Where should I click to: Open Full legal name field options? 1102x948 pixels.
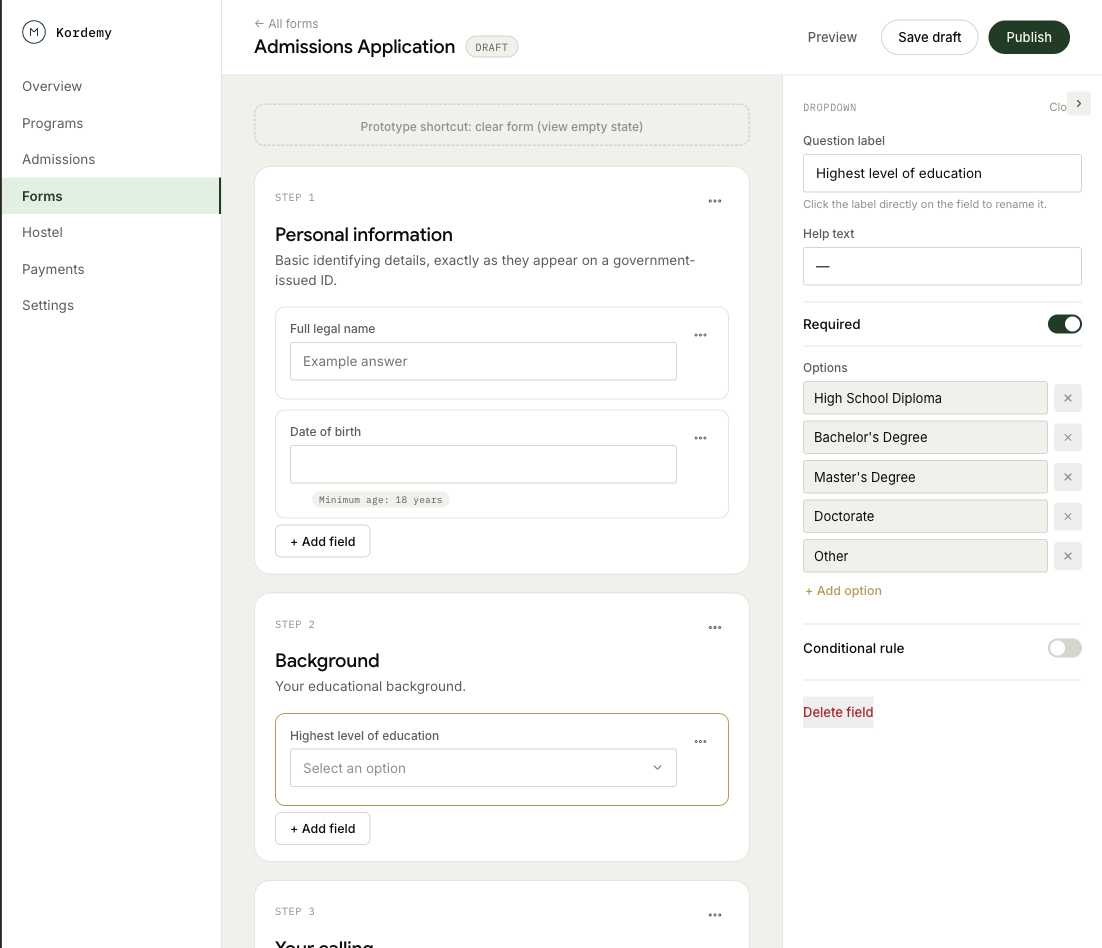[701, 335]
